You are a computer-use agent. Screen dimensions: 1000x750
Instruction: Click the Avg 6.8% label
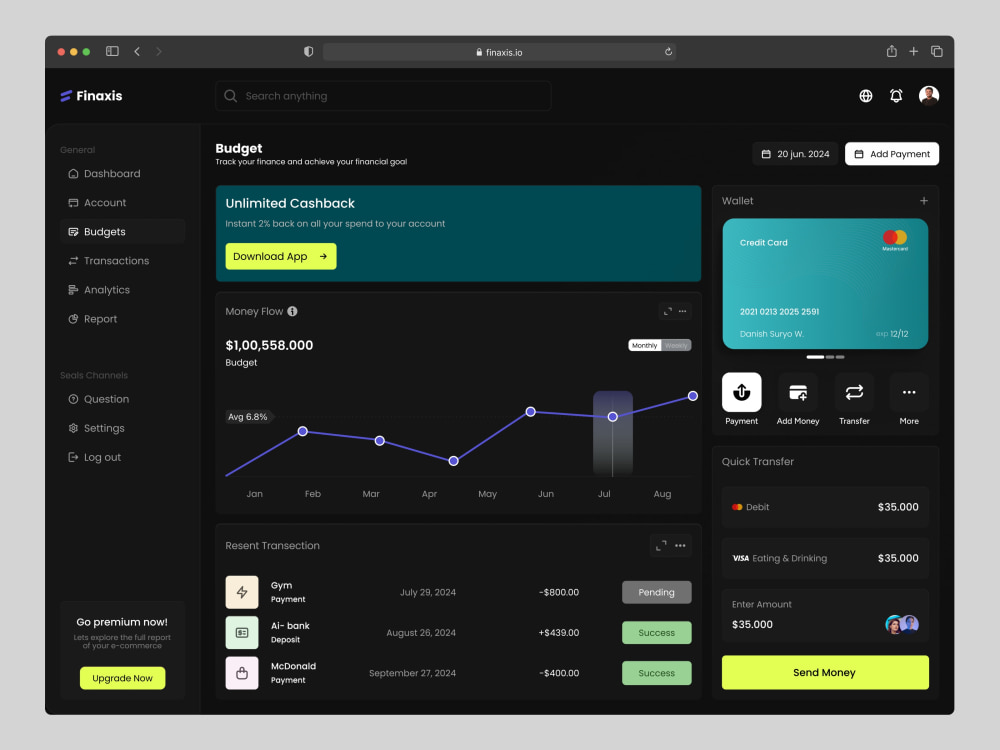click(x=248, y=416)
